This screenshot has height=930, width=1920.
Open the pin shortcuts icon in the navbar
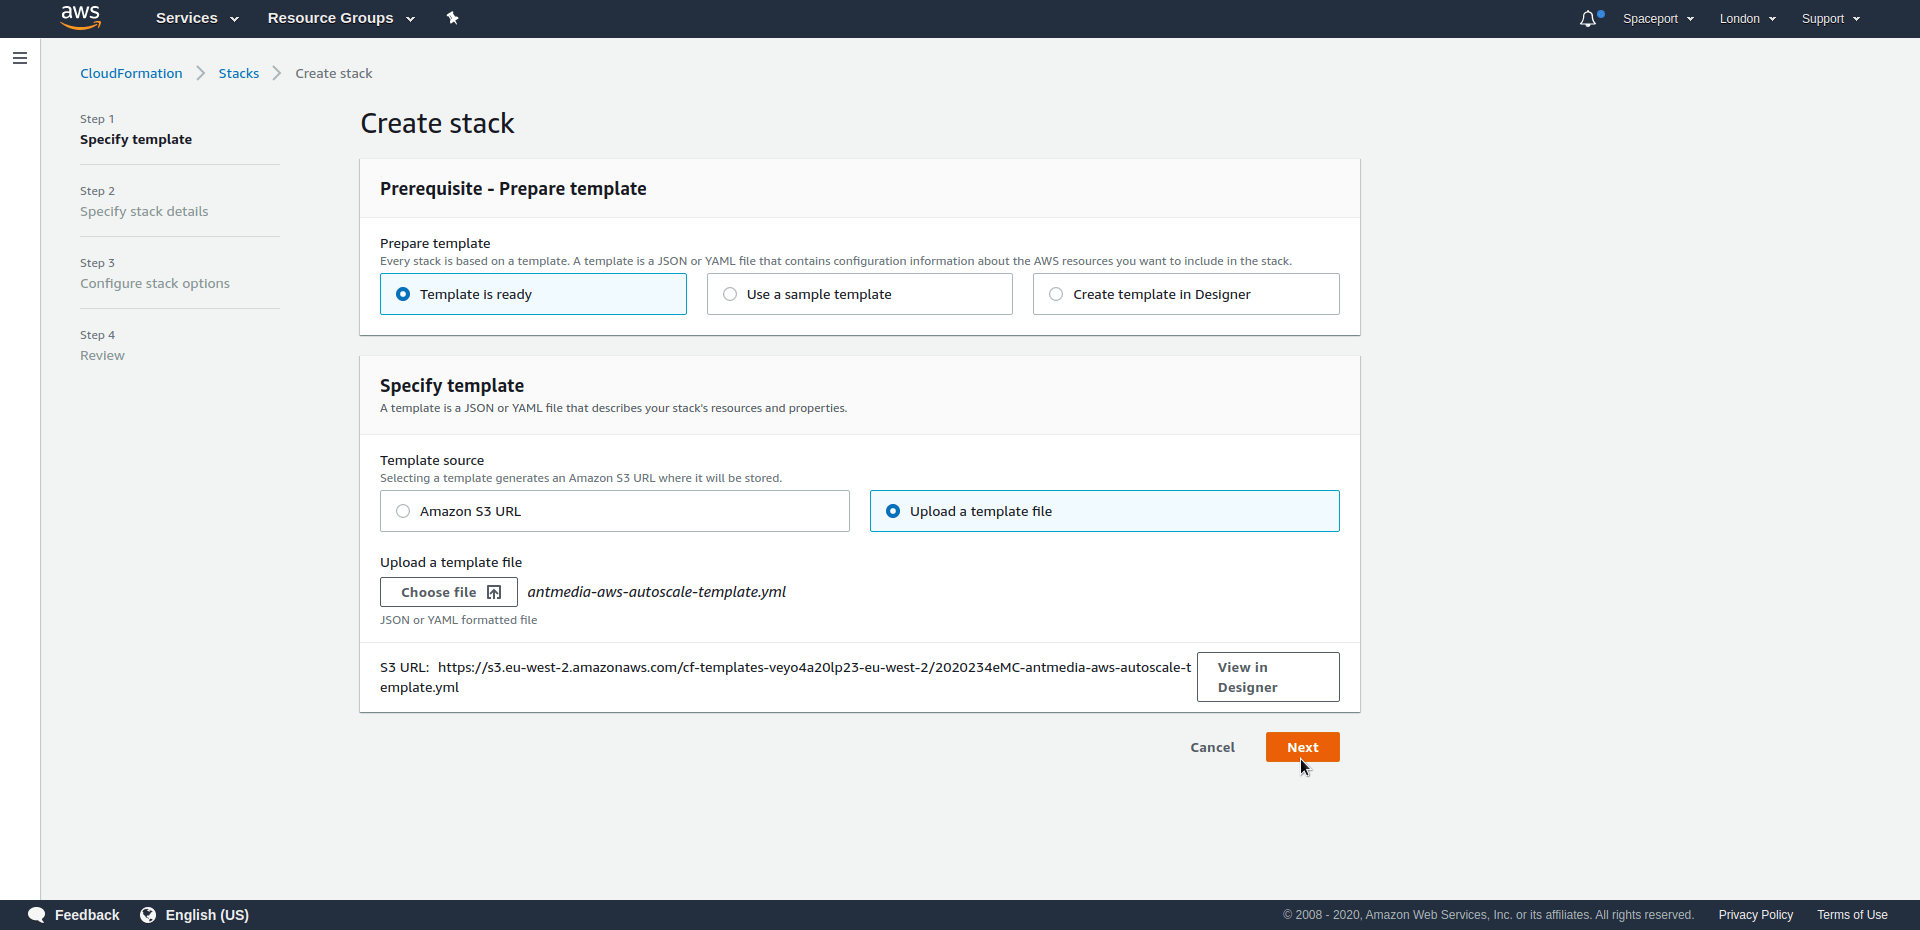click(x=452, y=18)
